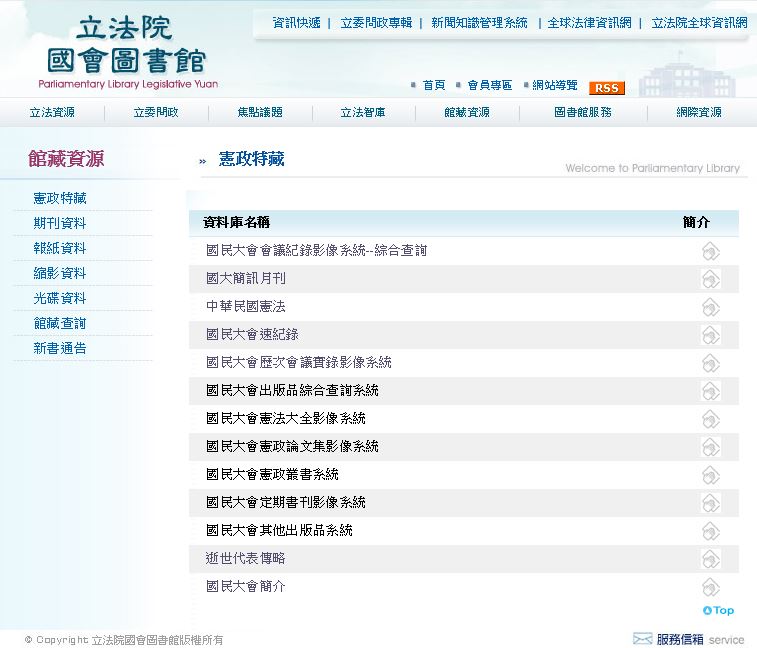Open intro icon for 國民大會定期書刊影像系統
The height and width of the screenshot is (648, 757).
click(711, 503)
